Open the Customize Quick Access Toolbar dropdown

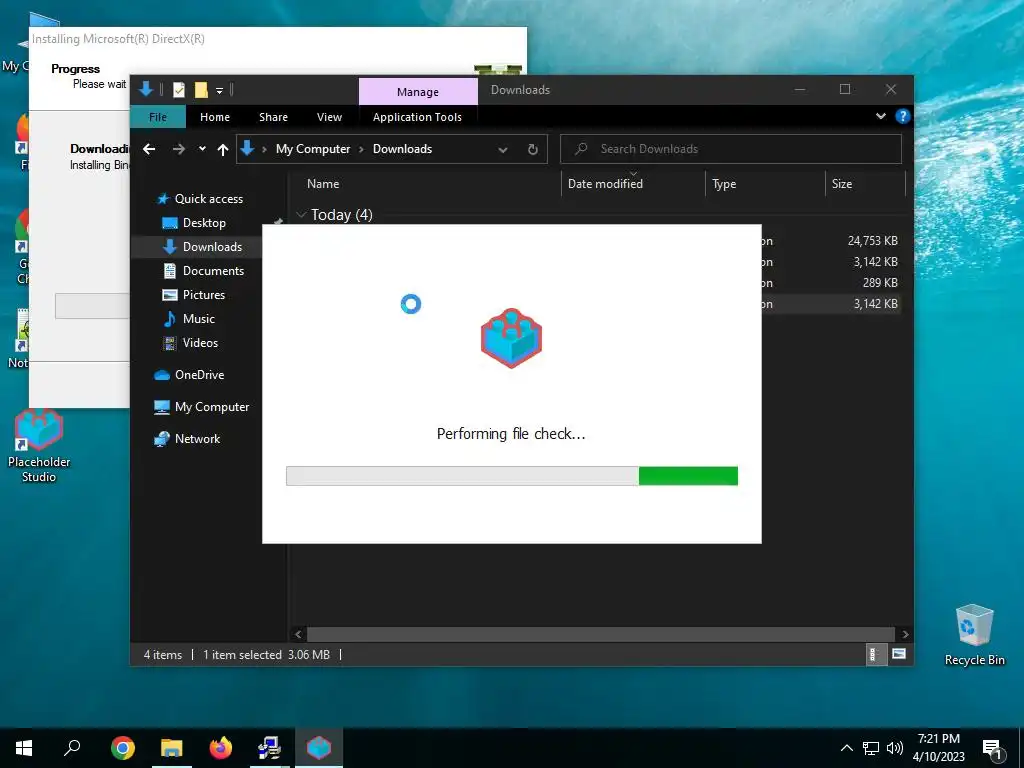[219, 90]
